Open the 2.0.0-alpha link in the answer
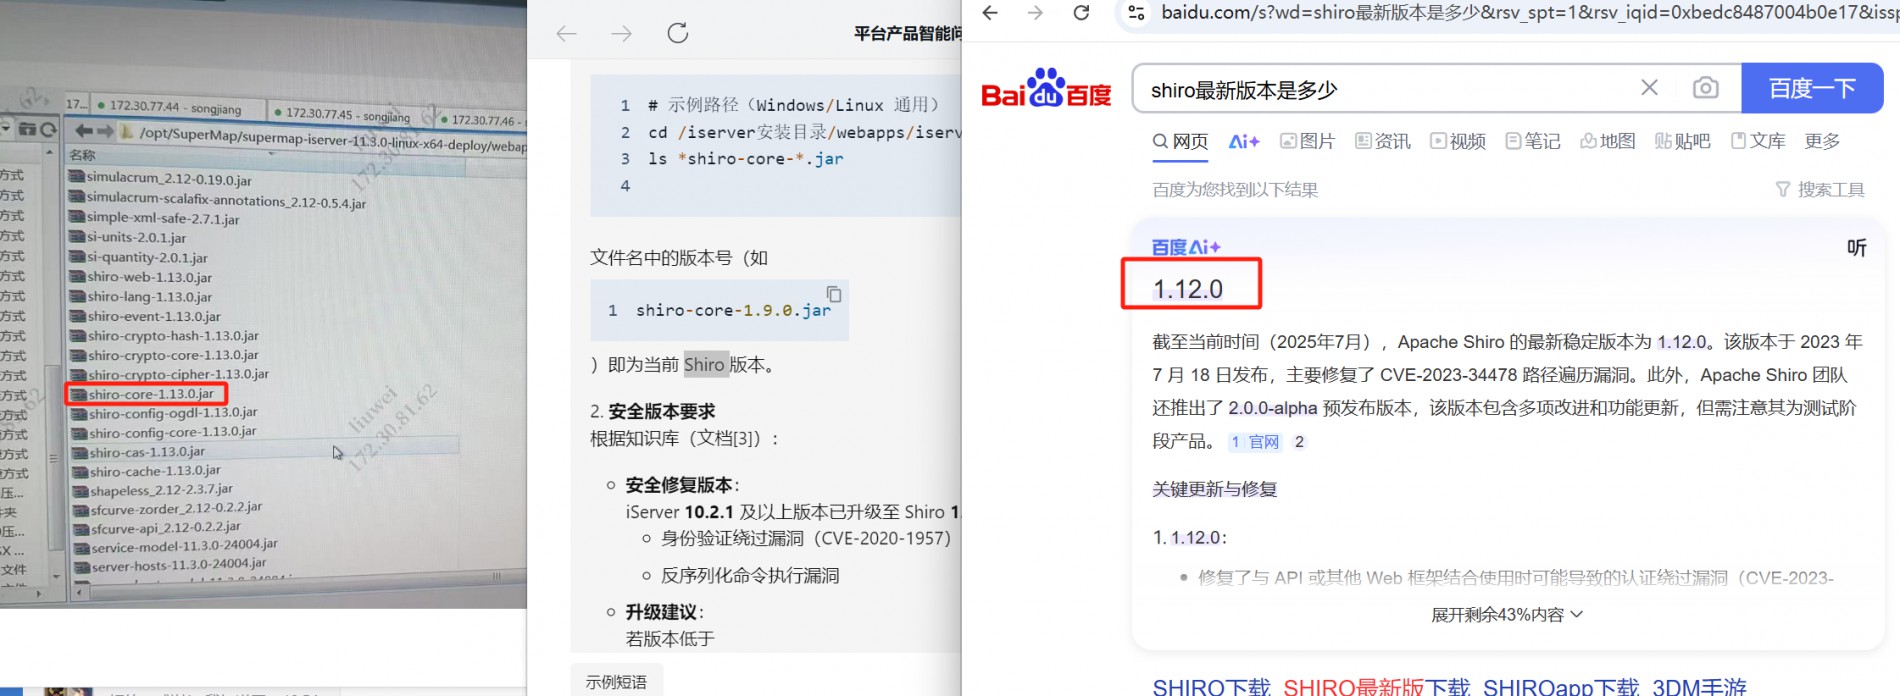 pos(1272,408)
